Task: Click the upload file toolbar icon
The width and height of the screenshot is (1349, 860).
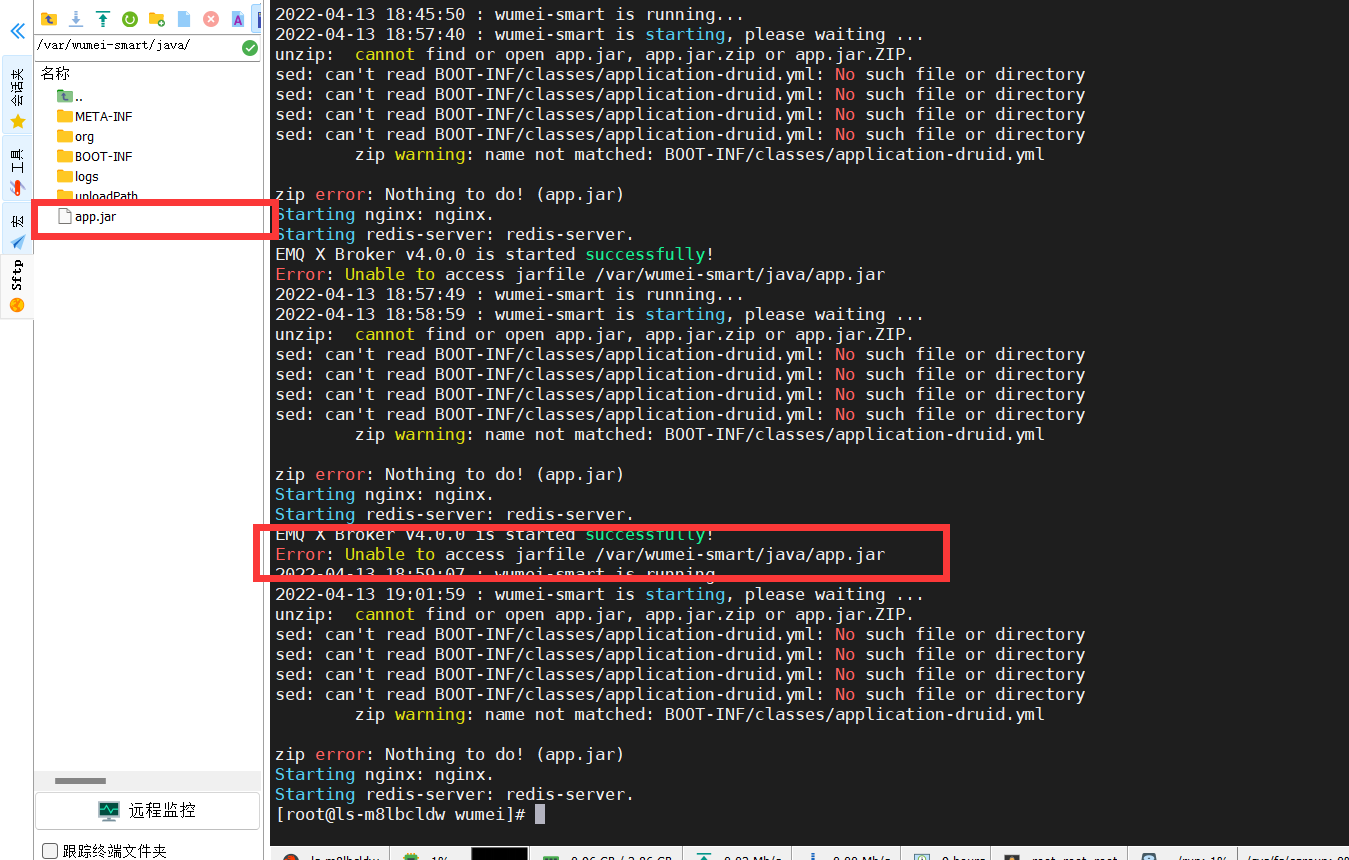Action: pyautogui.click(x=103, y=18)
